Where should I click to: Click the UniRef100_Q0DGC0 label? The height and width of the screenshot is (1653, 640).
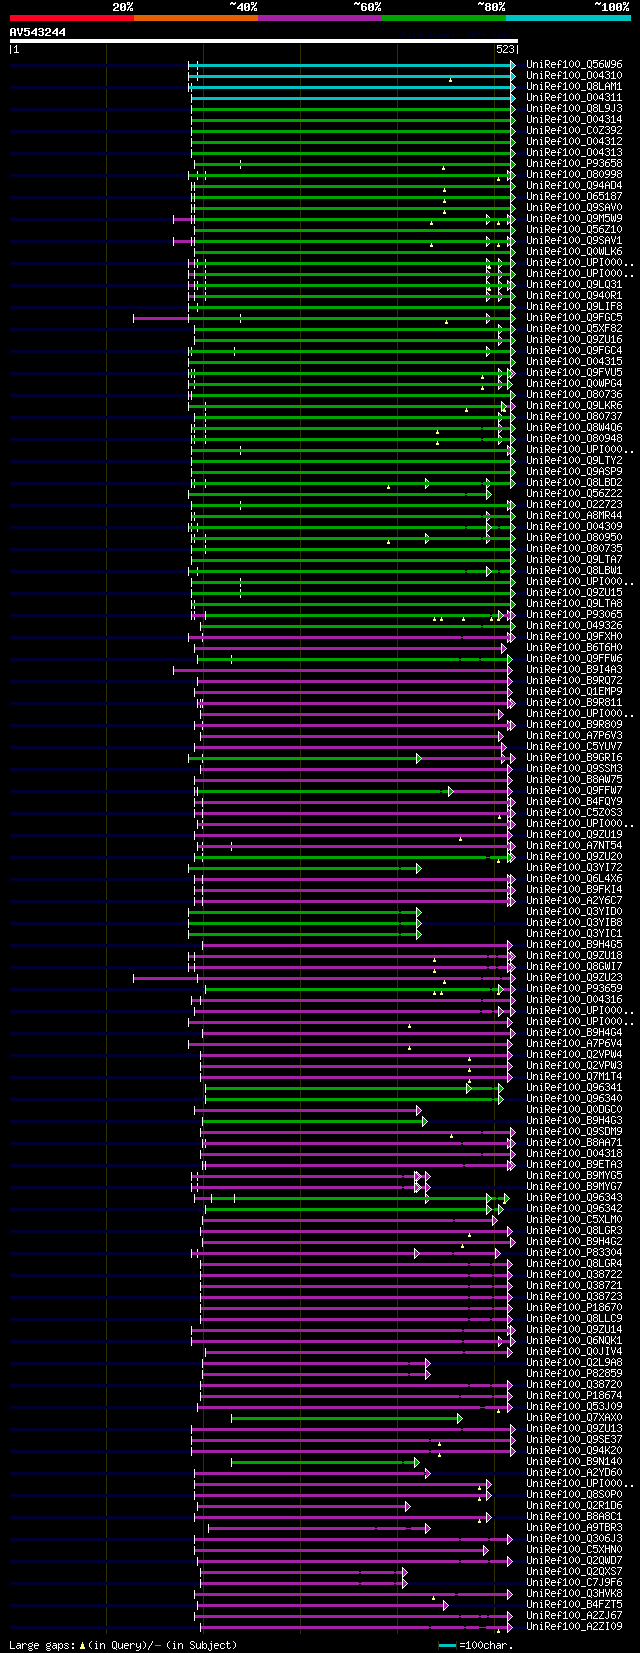[574, 1109]
